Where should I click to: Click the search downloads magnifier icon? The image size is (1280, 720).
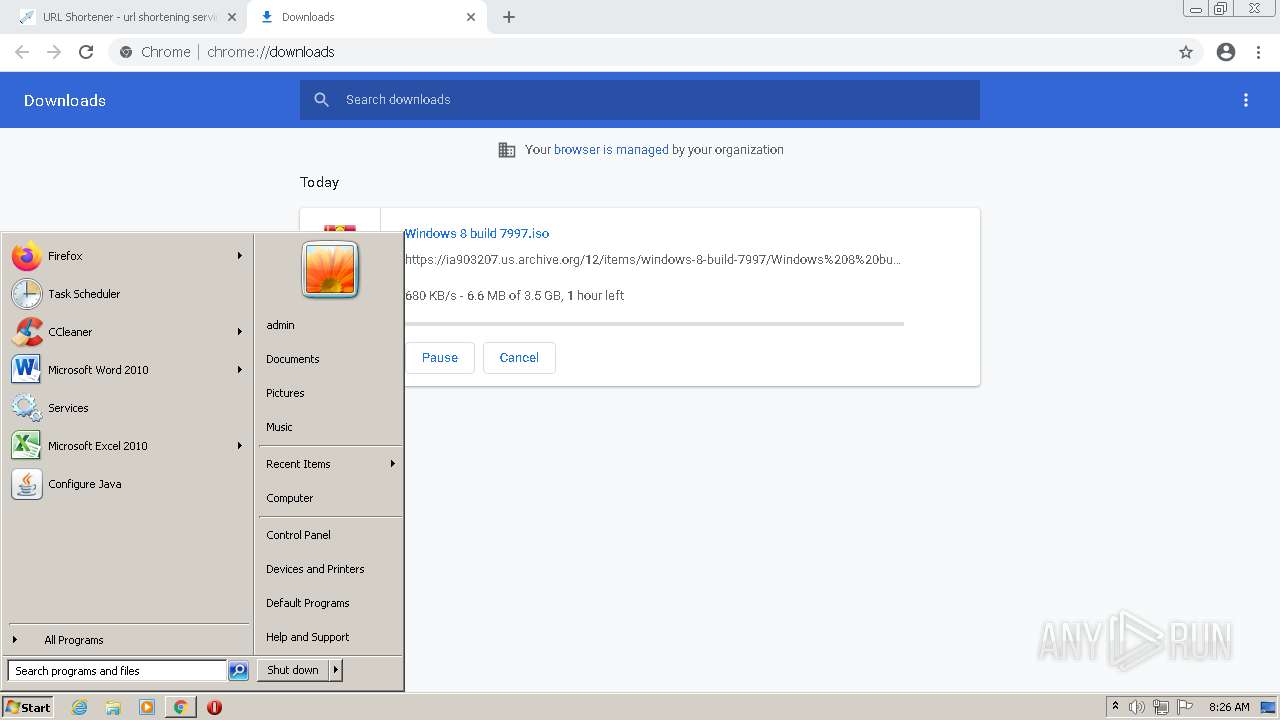pyautogui.click(x=321, y=100)
